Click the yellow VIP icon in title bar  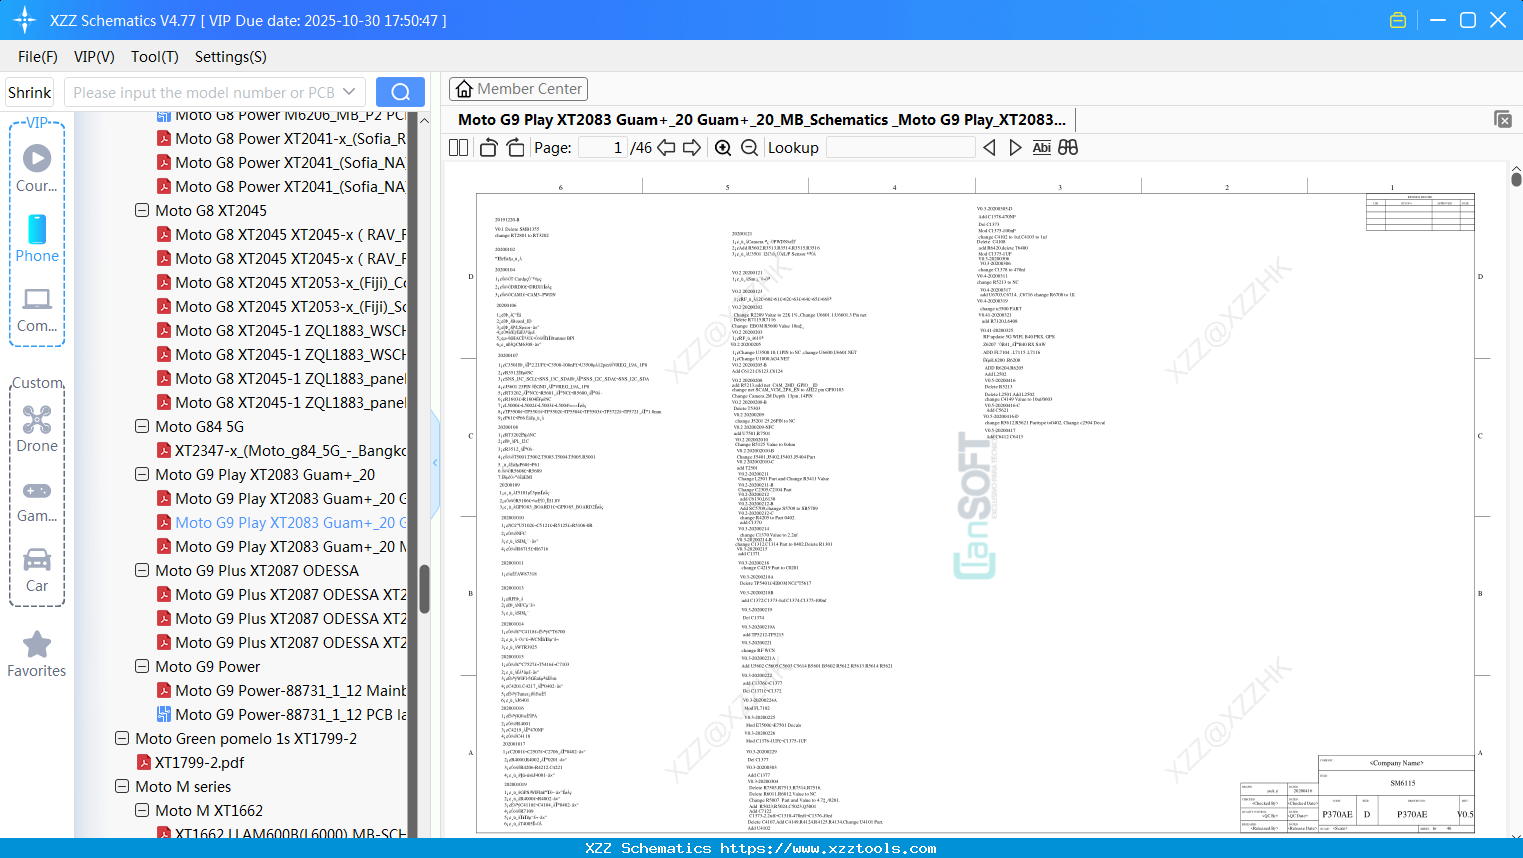tap(1398, 20)
